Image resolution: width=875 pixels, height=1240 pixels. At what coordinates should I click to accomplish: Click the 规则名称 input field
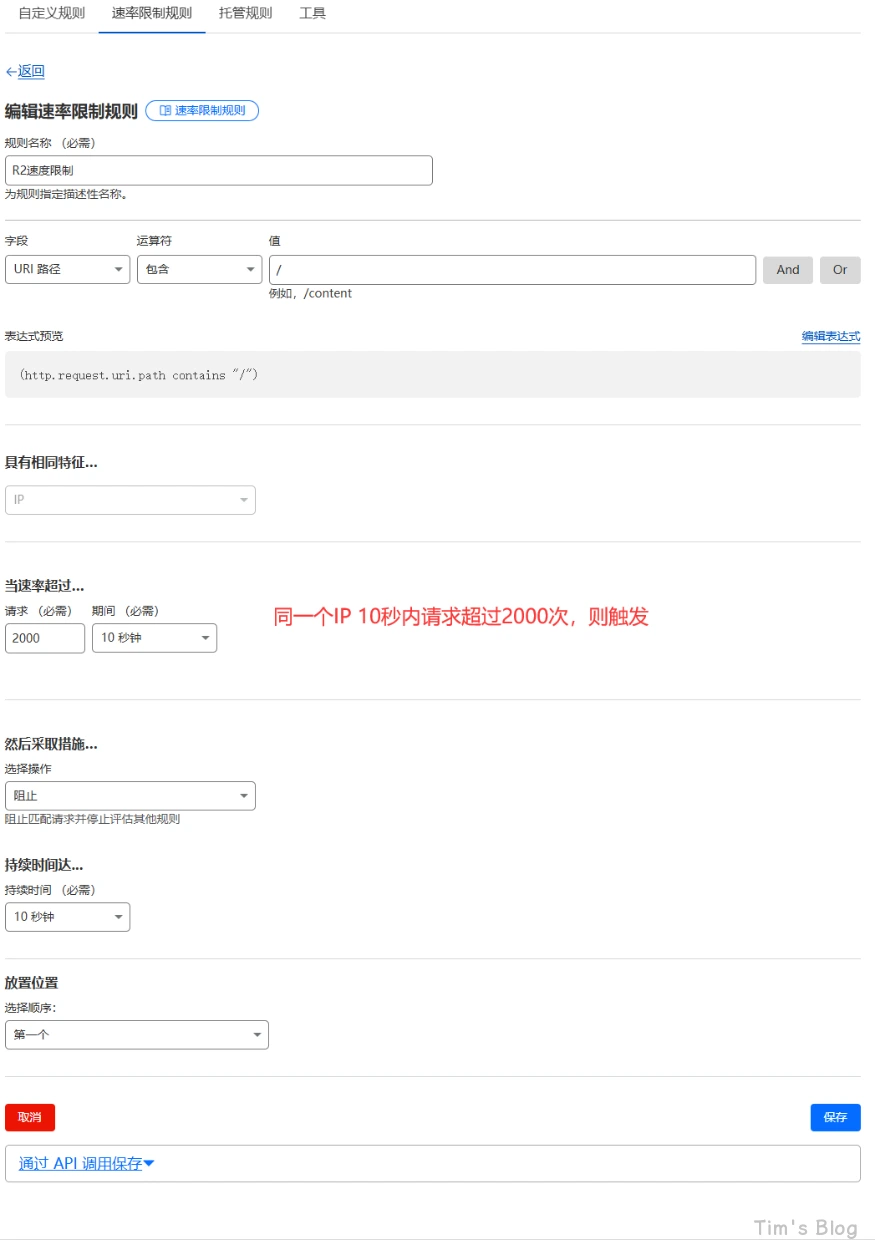[x=218, y=171]
